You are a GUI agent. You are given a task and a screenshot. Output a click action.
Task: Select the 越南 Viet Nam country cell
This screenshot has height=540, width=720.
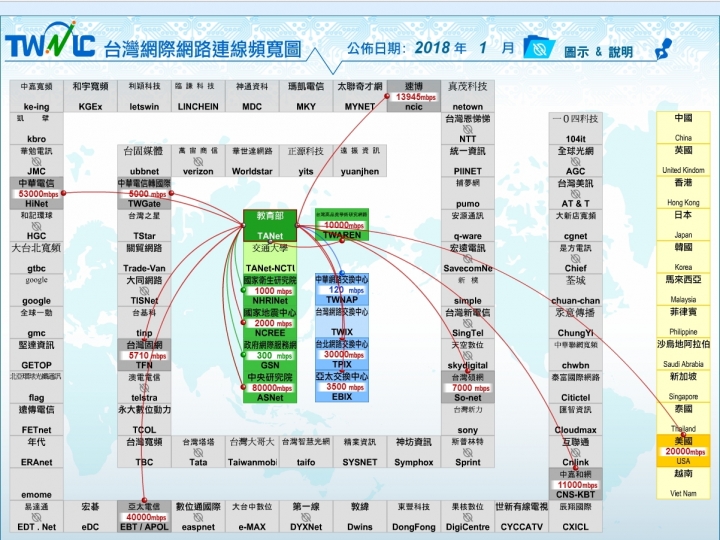click(x=683, y=483)
